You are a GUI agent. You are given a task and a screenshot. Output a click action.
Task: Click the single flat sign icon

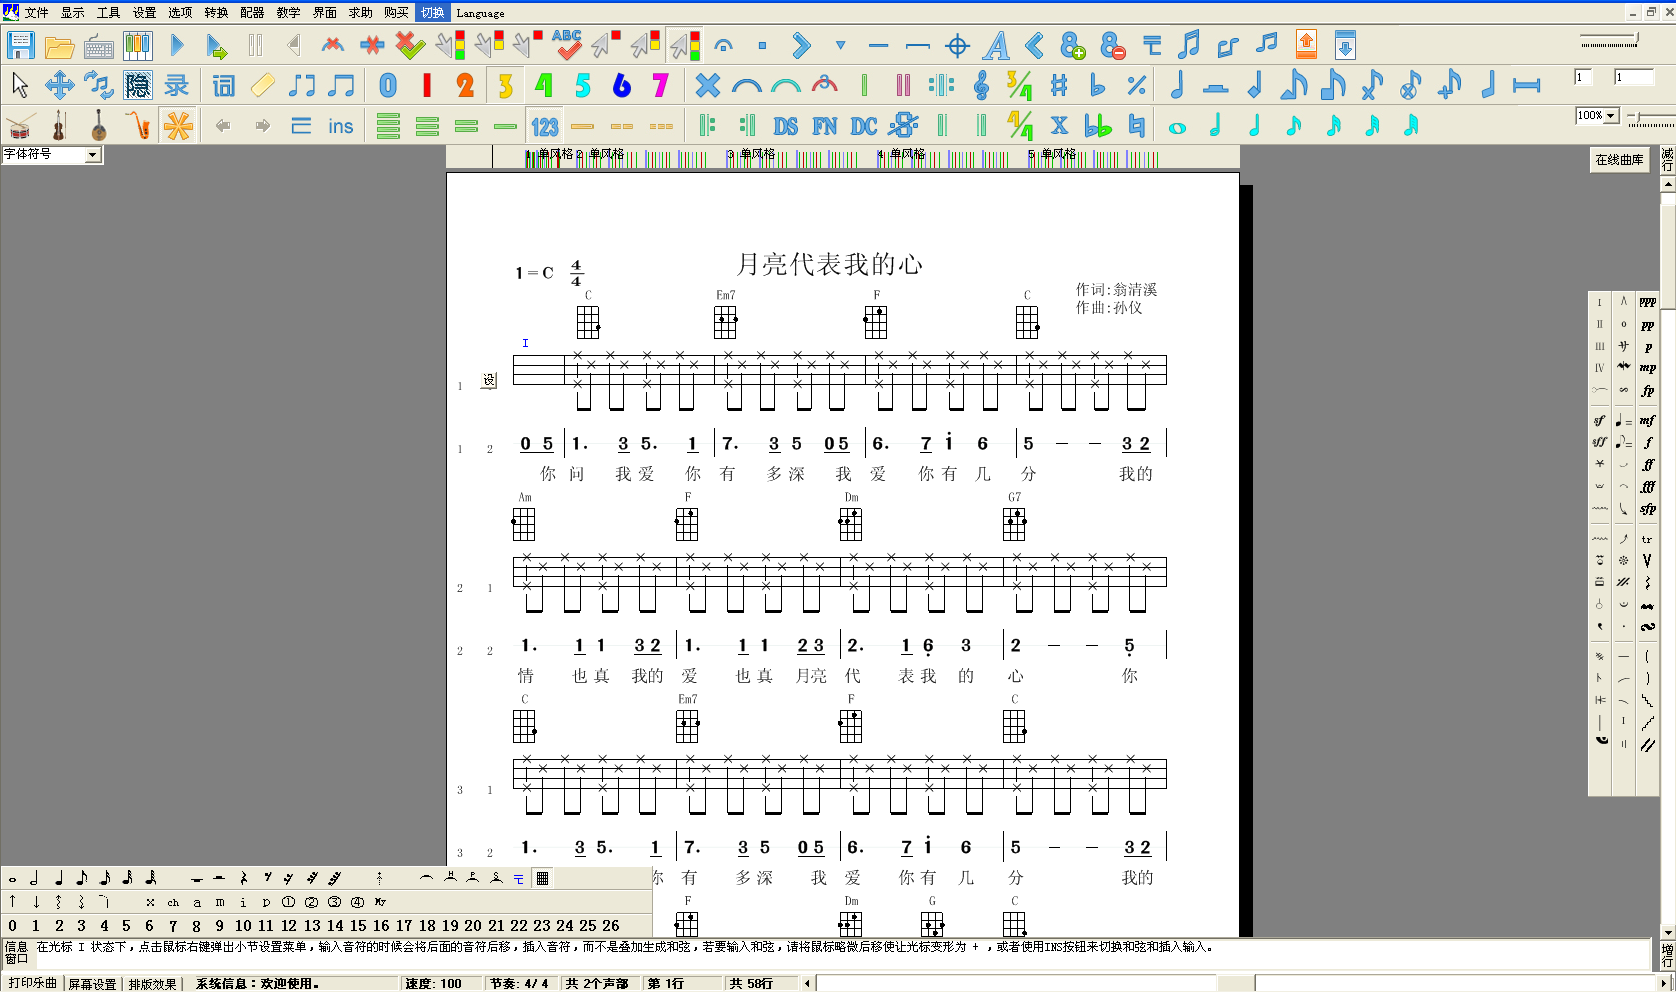[x=1098, y=86]
